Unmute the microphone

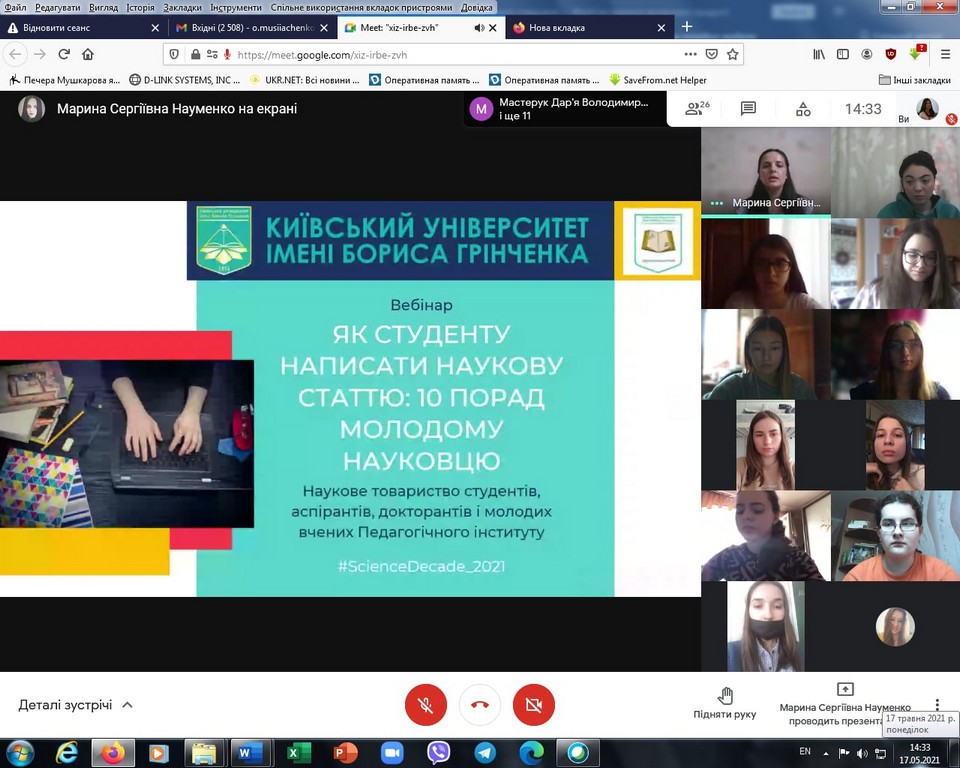(x=425, y=704)
